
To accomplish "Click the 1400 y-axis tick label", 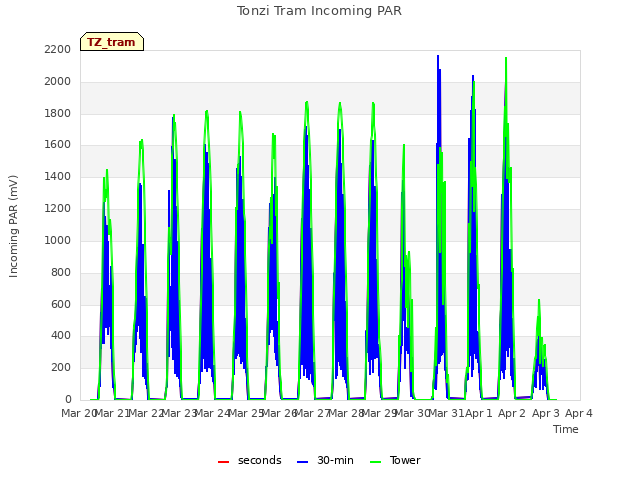I will 58,176.
